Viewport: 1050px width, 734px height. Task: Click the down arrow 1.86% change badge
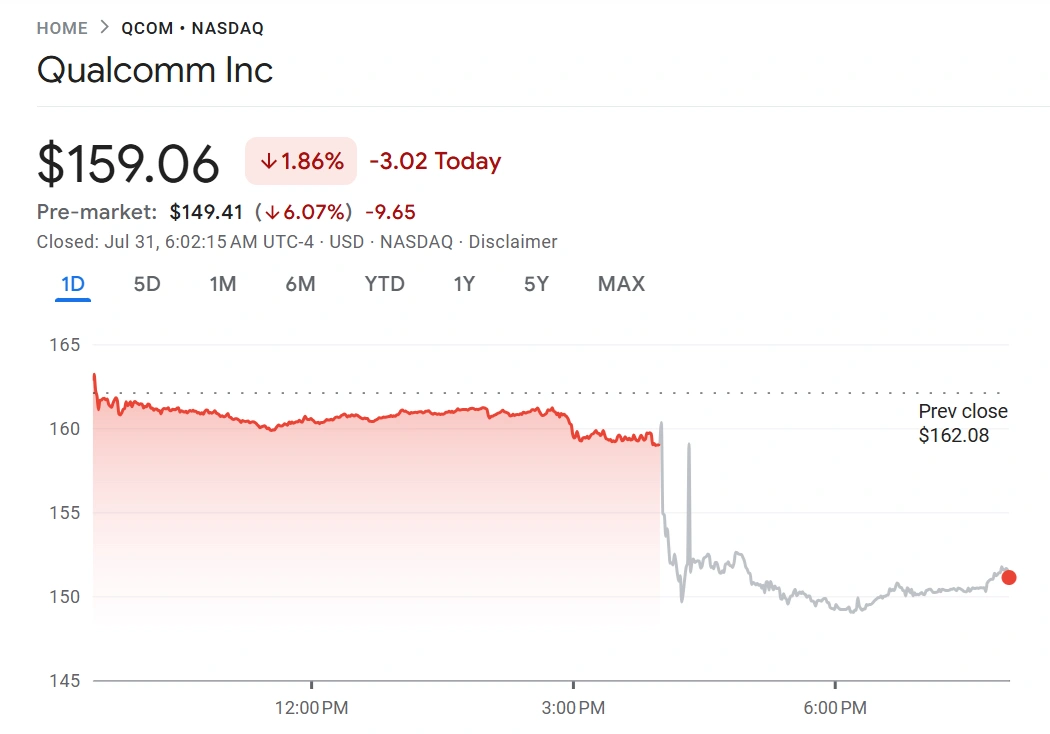[301, 161]
